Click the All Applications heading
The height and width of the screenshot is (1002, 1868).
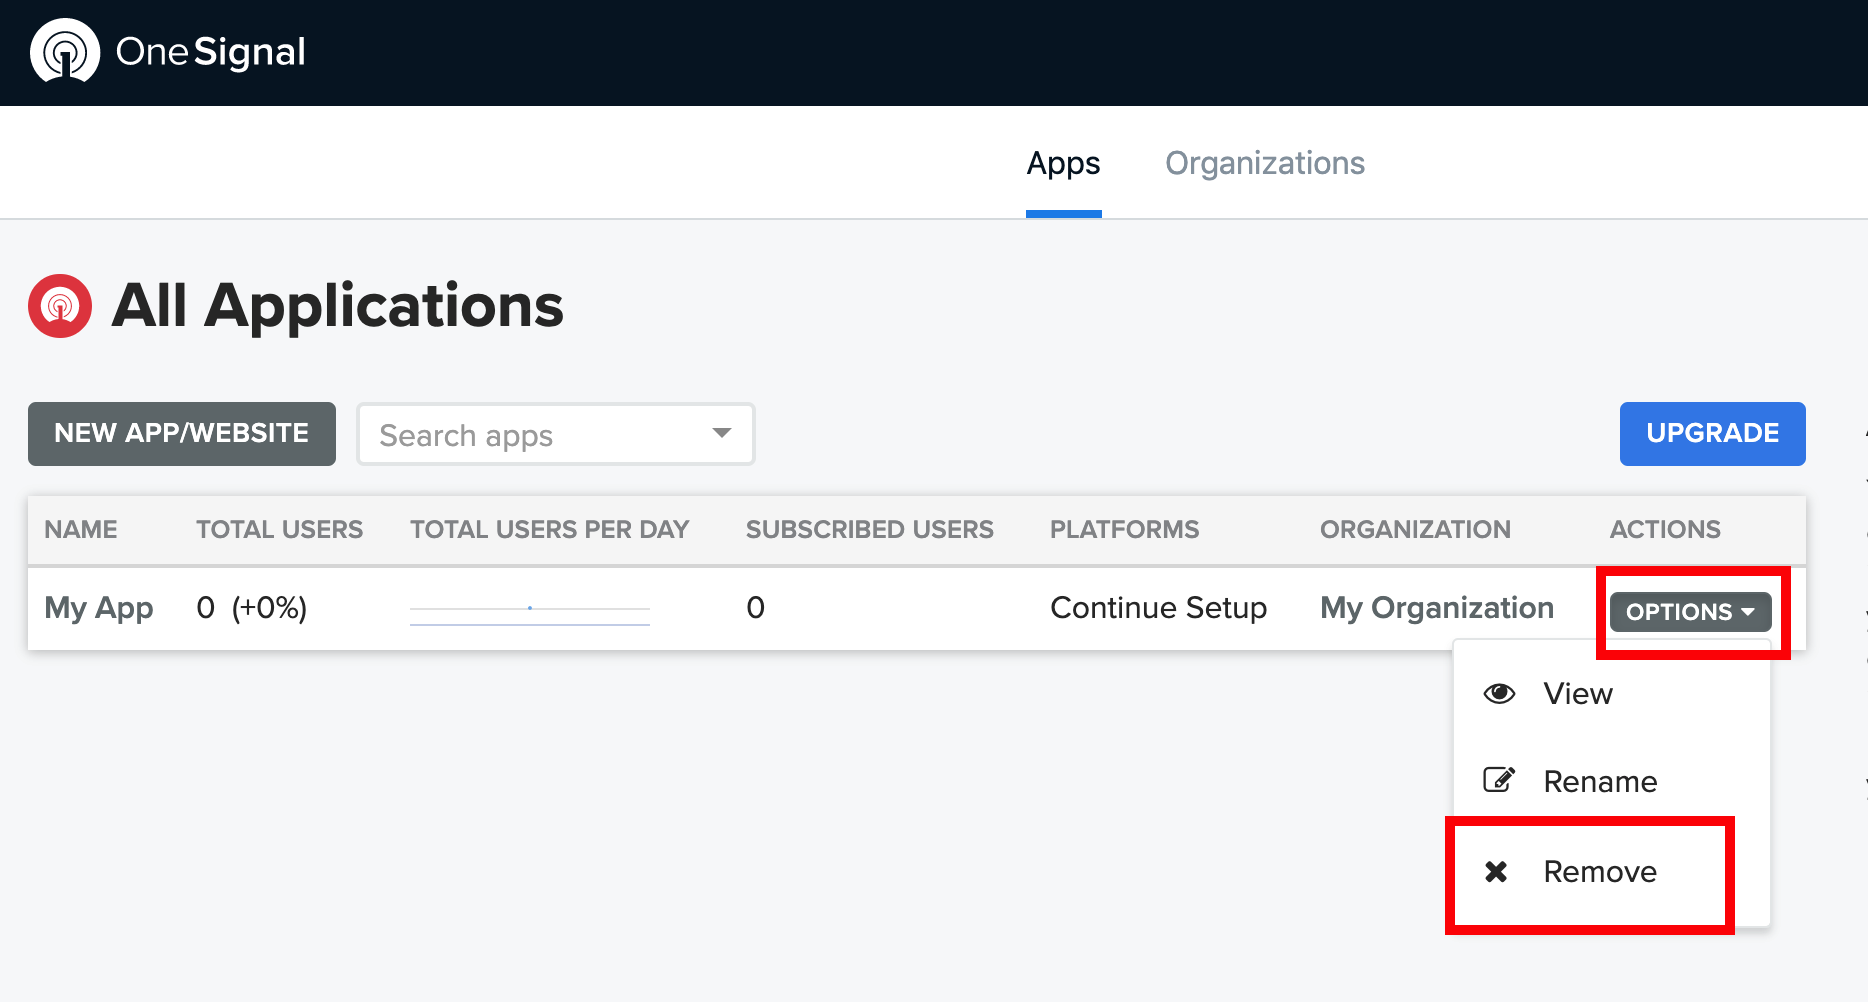tap(338, 305)
